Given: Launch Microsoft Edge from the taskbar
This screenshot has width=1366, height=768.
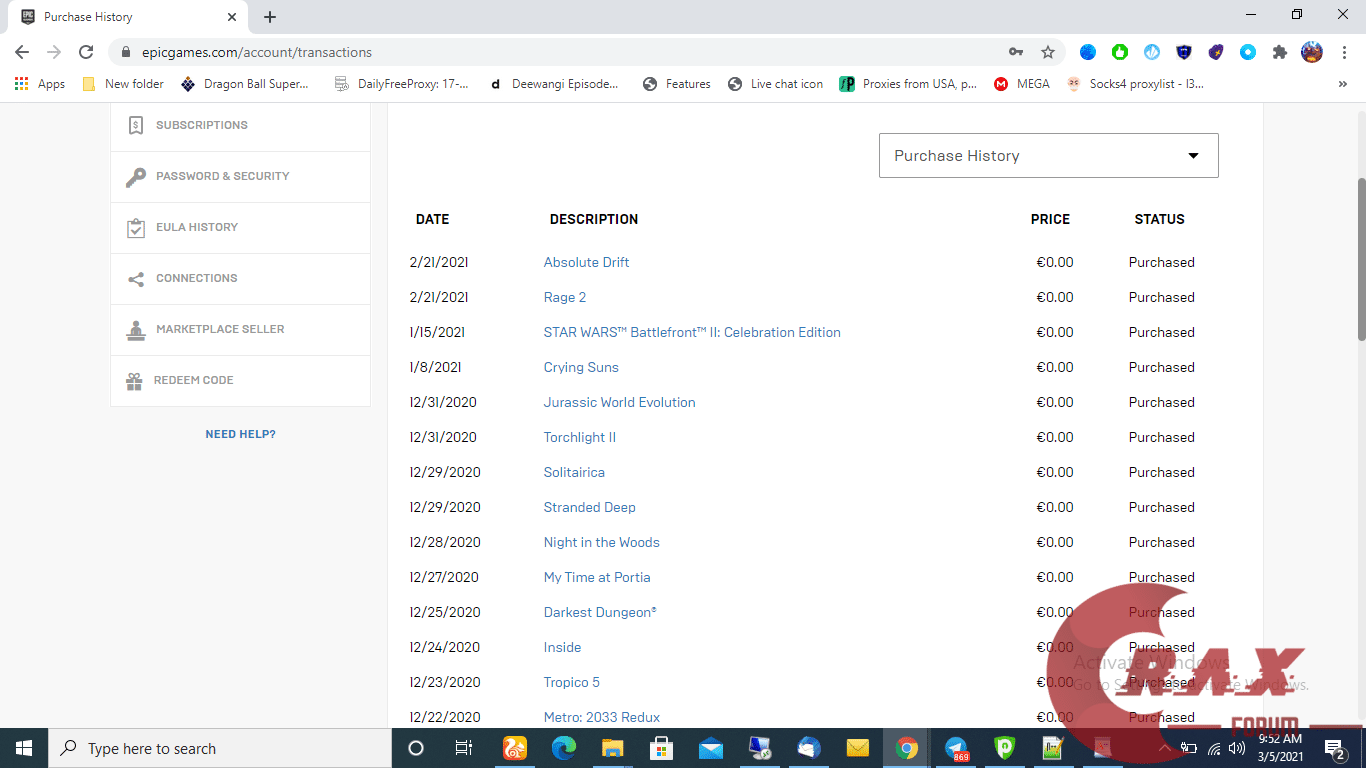Looking at the screenshot, I should (x=564, y=748).
